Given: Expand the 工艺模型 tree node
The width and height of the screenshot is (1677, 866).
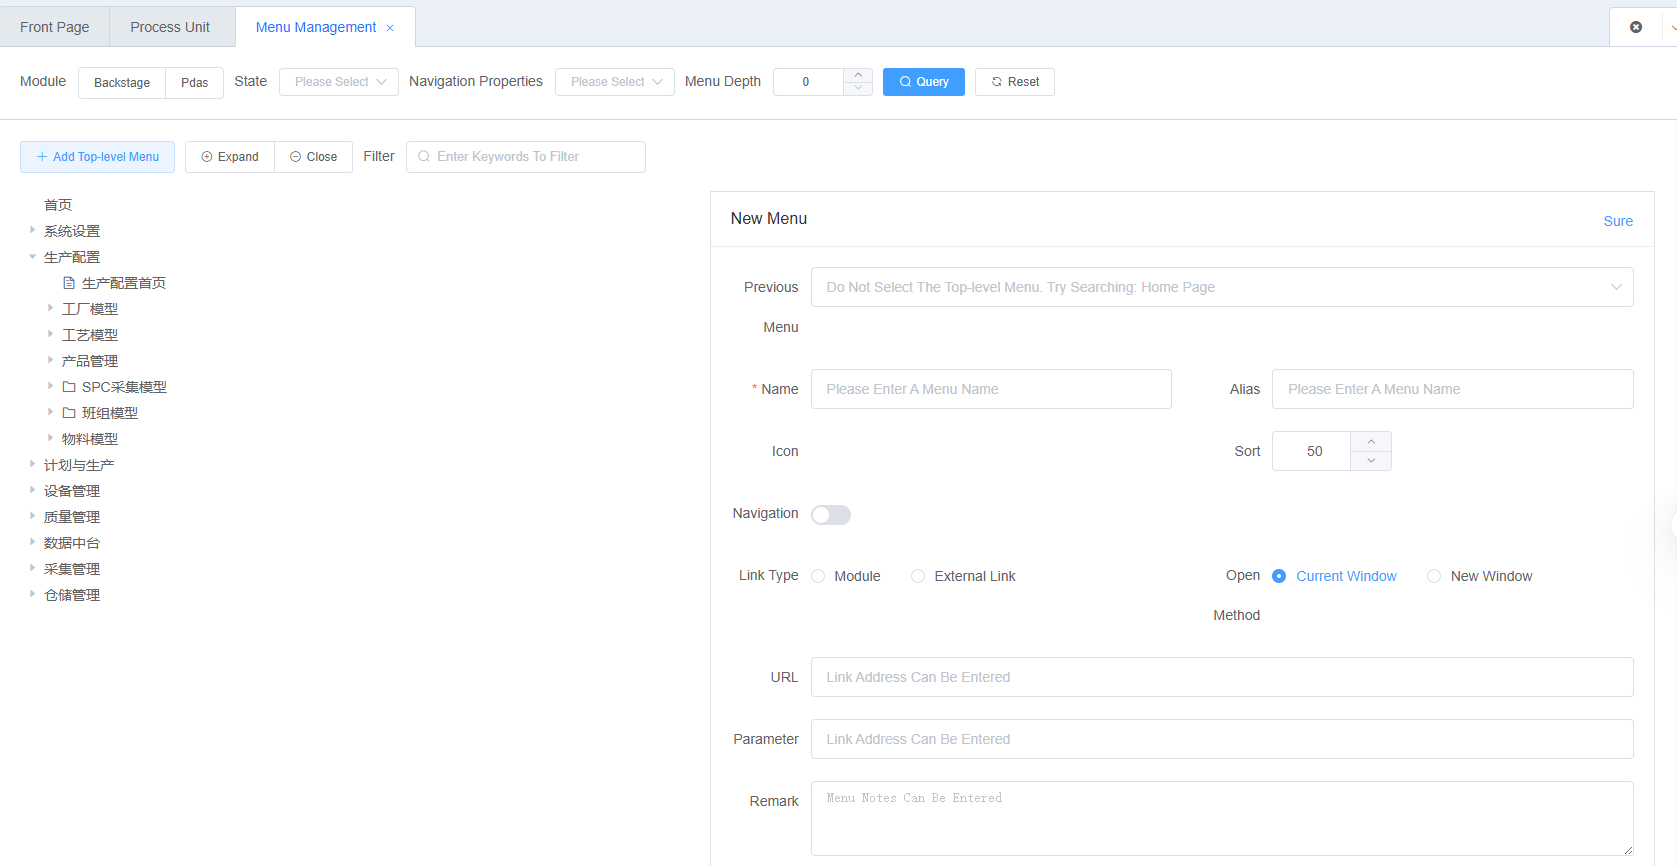Looking at the screenshot, I should [x=50, y=334].
